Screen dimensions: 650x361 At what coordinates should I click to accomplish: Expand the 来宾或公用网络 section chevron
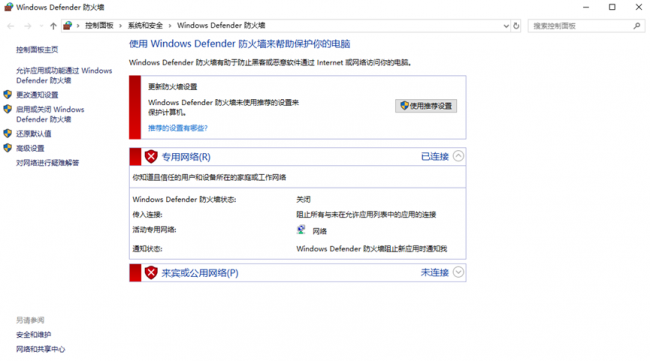[458, 272]
